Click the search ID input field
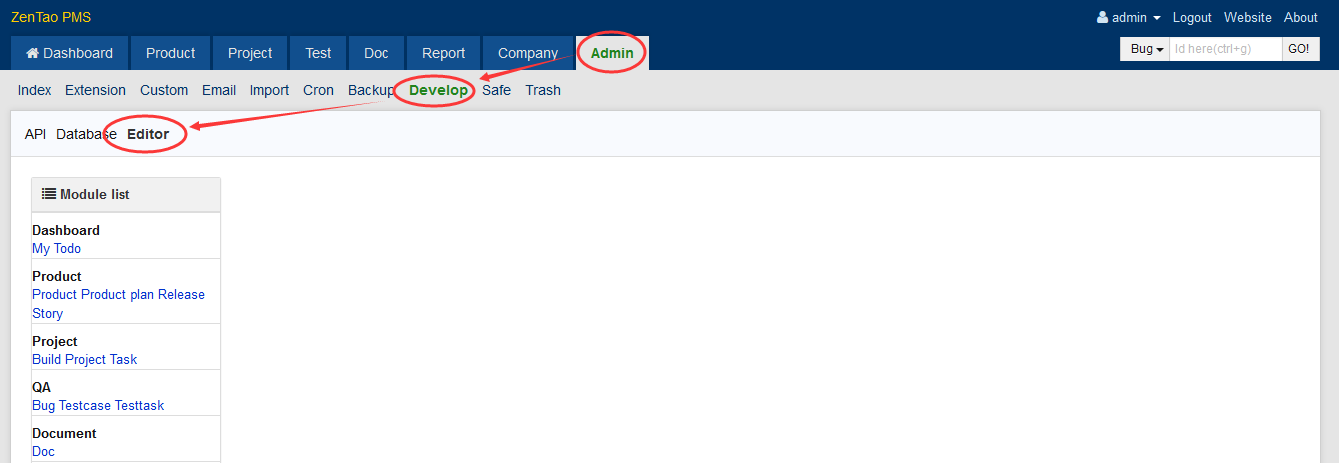 click(x=1225, y=49)
